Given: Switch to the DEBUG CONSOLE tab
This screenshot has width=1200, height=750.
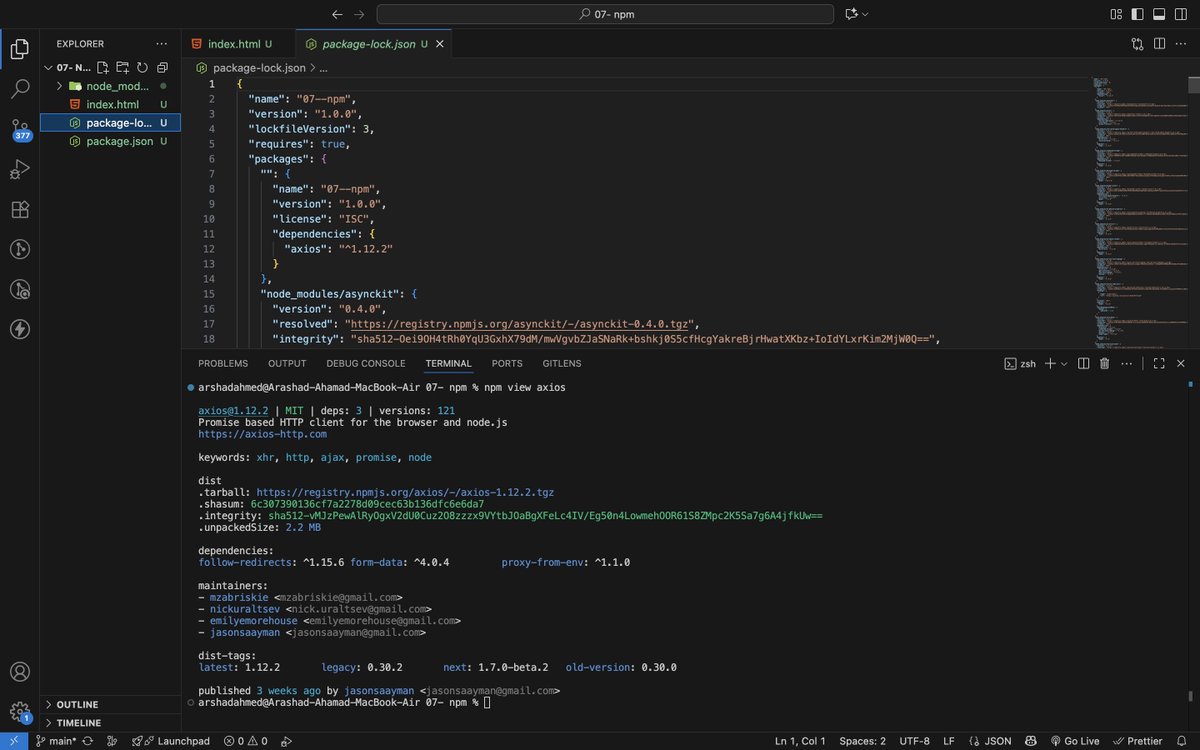Looking at the screenshot, I should (x=366, y=364).
